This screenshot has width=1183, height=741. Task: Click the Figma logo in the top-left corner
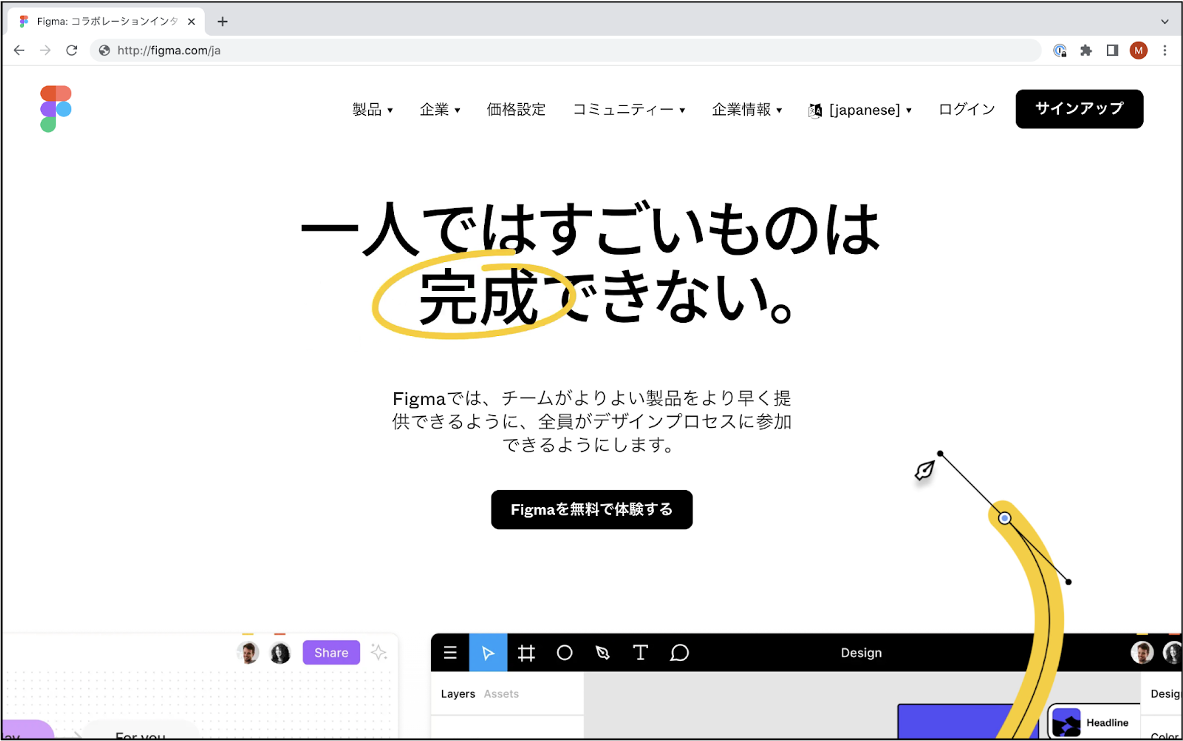(x=55, y=108)
